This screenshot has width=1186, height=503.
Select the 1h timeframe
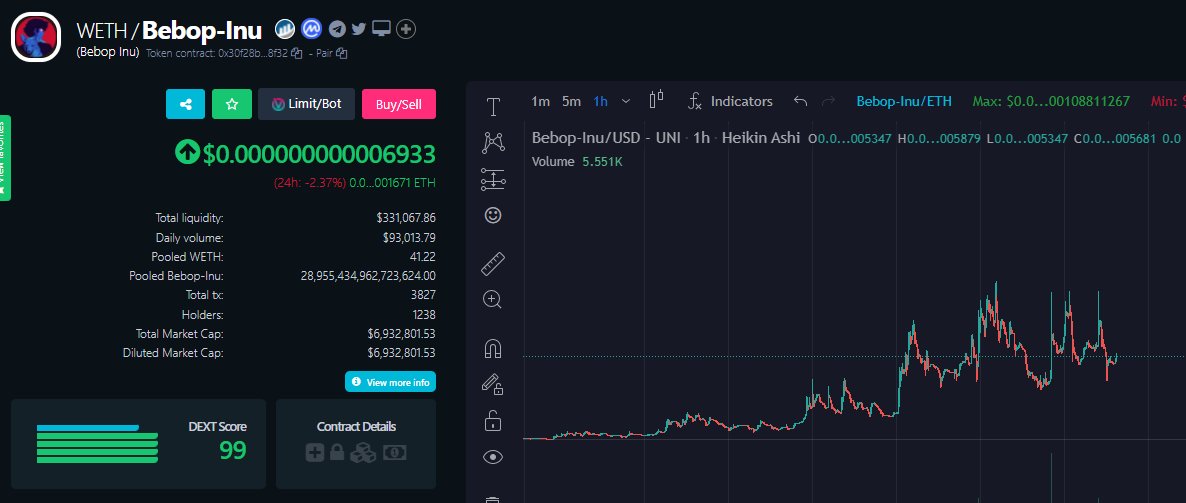601,101
